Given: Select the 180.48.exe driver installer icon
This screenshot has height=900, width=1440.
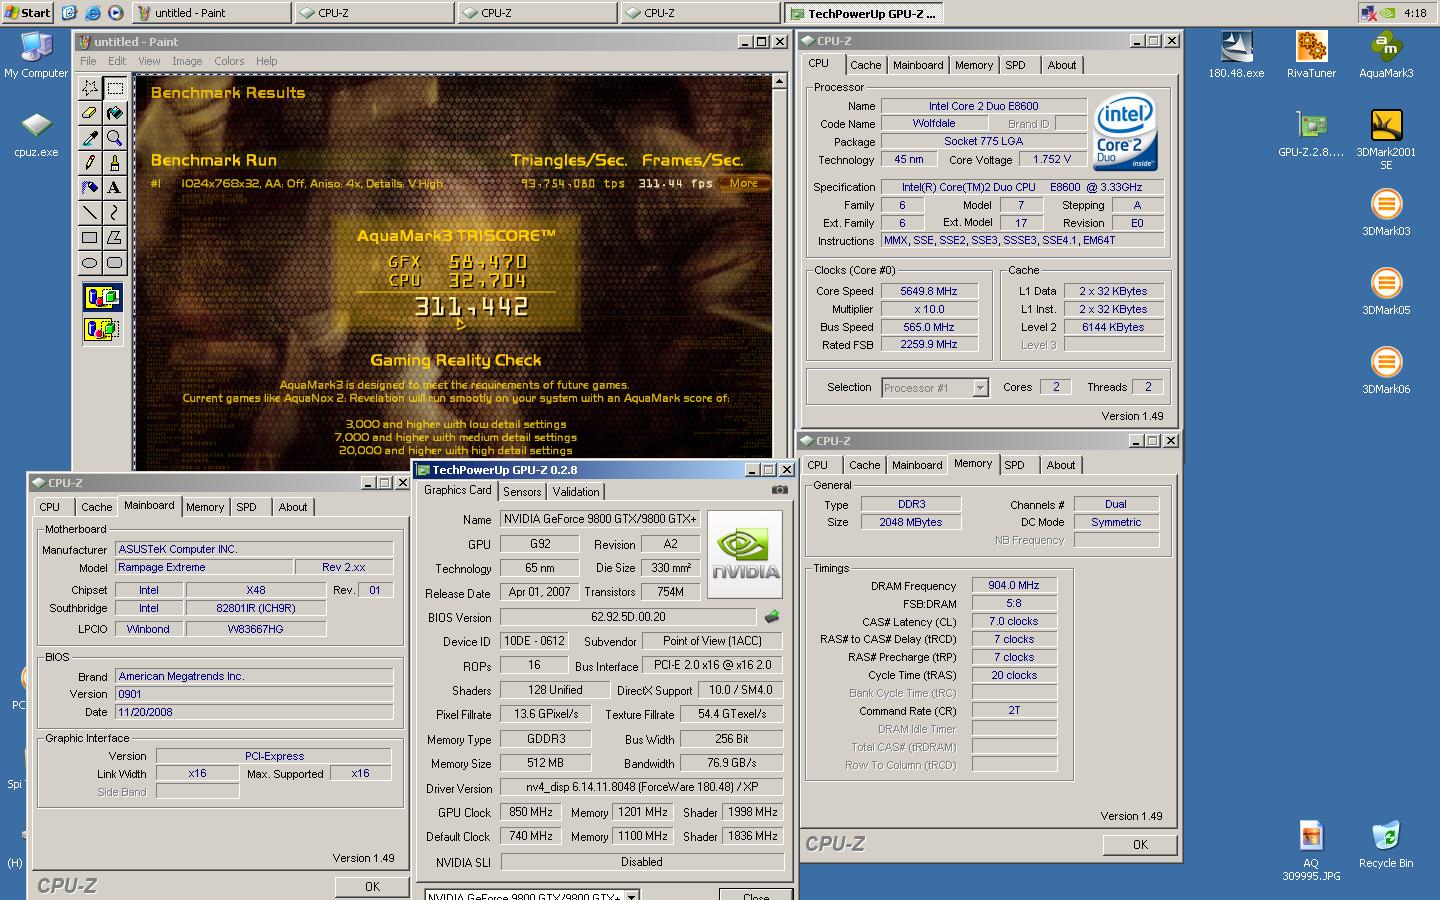Looking at the screenshot, I should pyautogui.click(x=1236, y=55).
